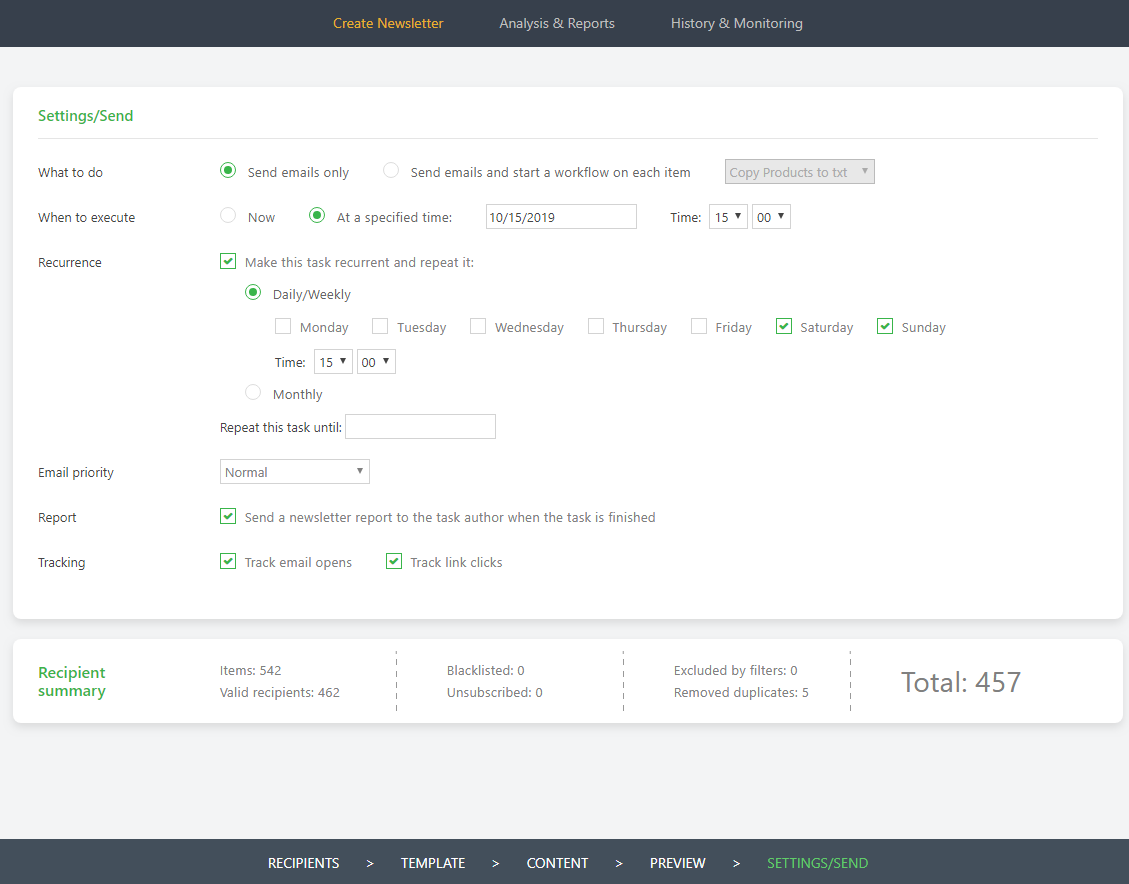This screenshot has width=1129, height=884.
Task: Go to RECIPIENTS step in footer
Action: 303,863
